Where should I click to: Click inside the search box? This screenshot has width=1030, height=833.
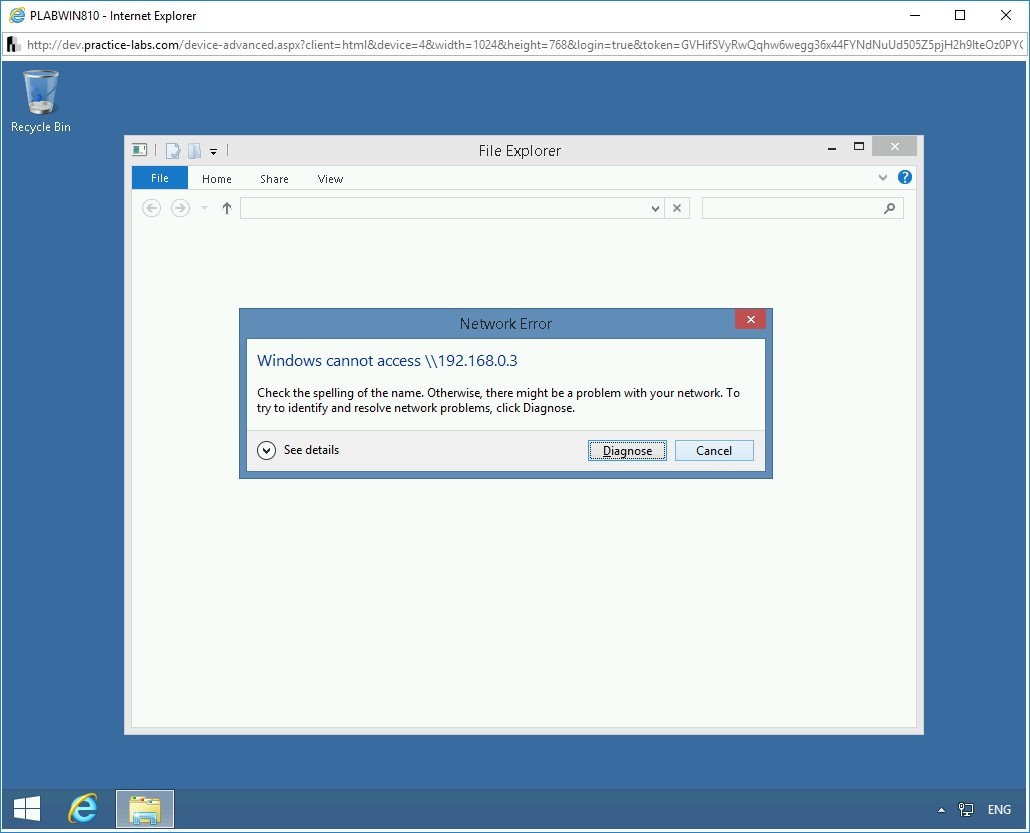[x=795, y=208]
